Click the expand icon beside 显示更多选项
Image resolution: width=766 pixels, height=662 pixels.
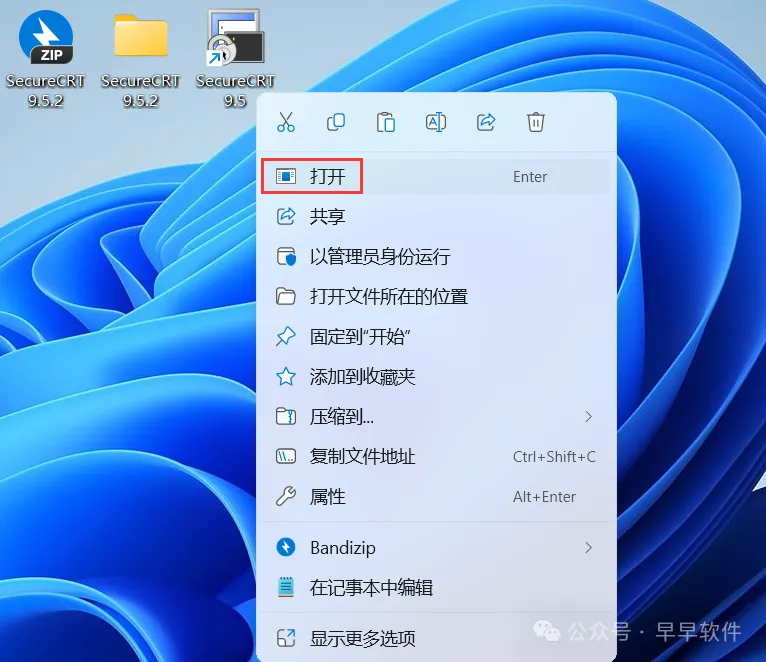[x=286, y=639]
